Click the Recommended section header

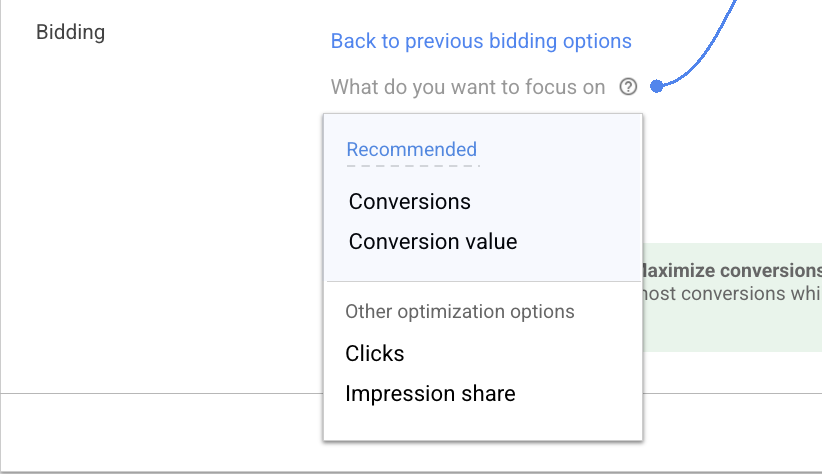point(411,149)
